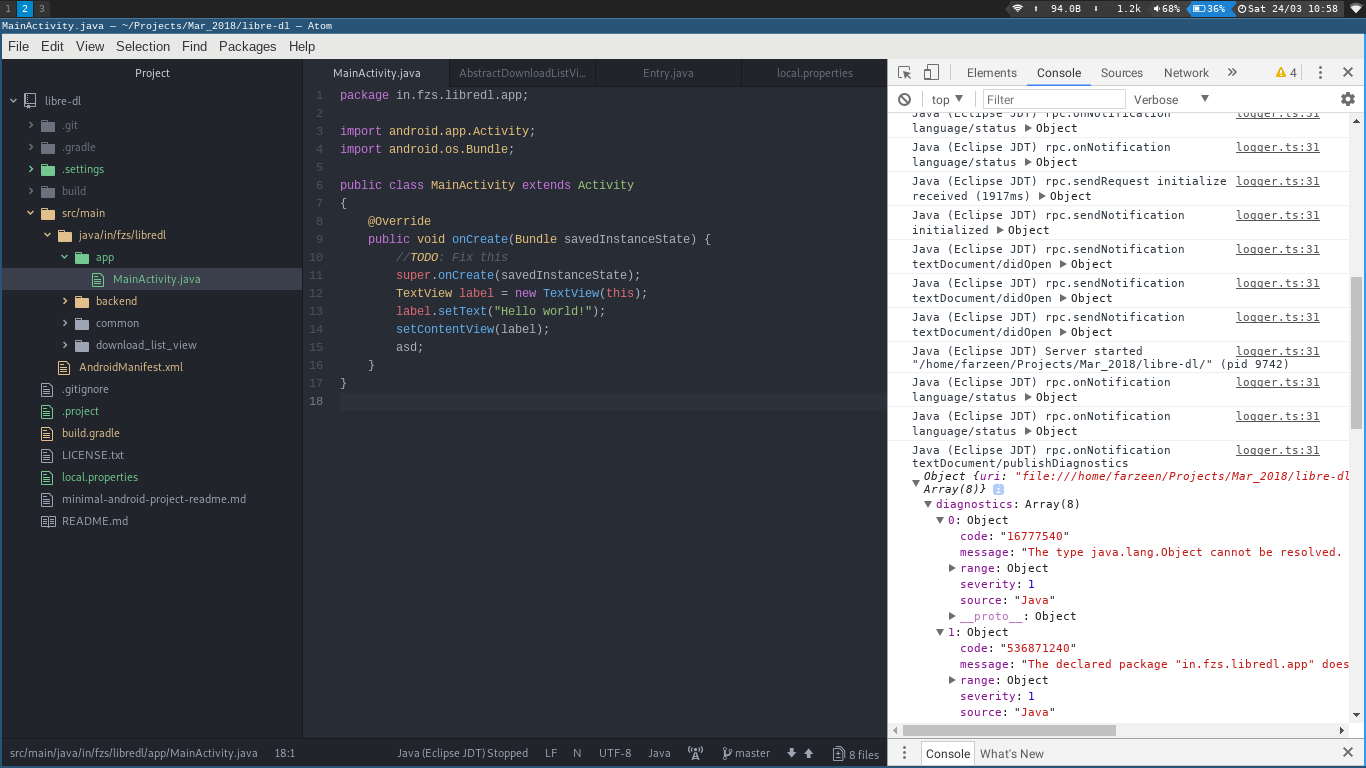Toggle the device toolbar in DevTools
Image resolution: width=1366 pixels, height=768 pixels.
tap(932, 72)
